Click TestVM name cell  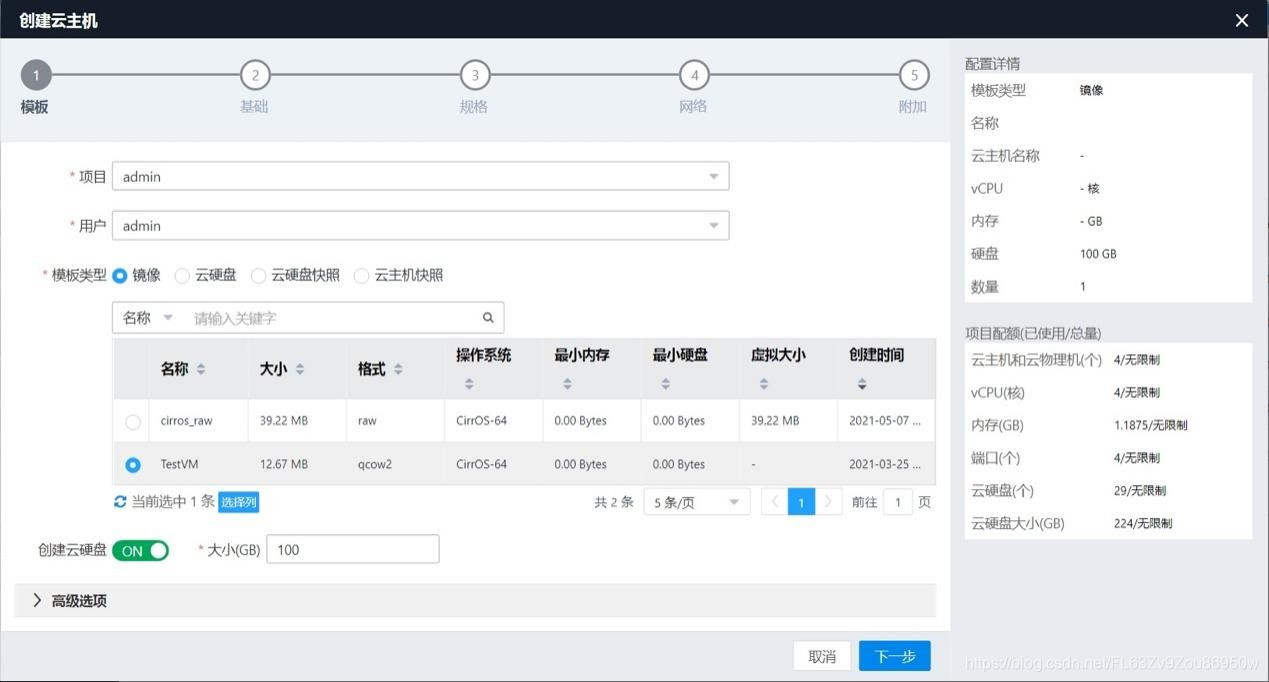pyautogui.click(x=179, y=464)
